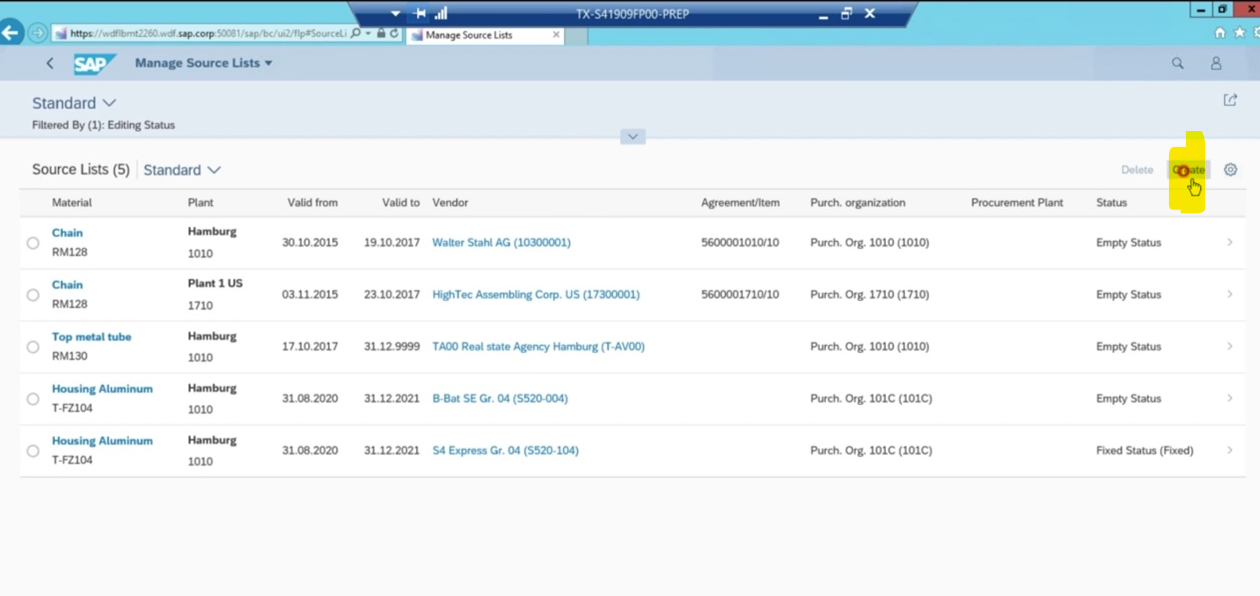This screenshot has height=596, width=1260.
Task: Navigate into TA00 Real state Agency row chevron
Action: 1230,347
